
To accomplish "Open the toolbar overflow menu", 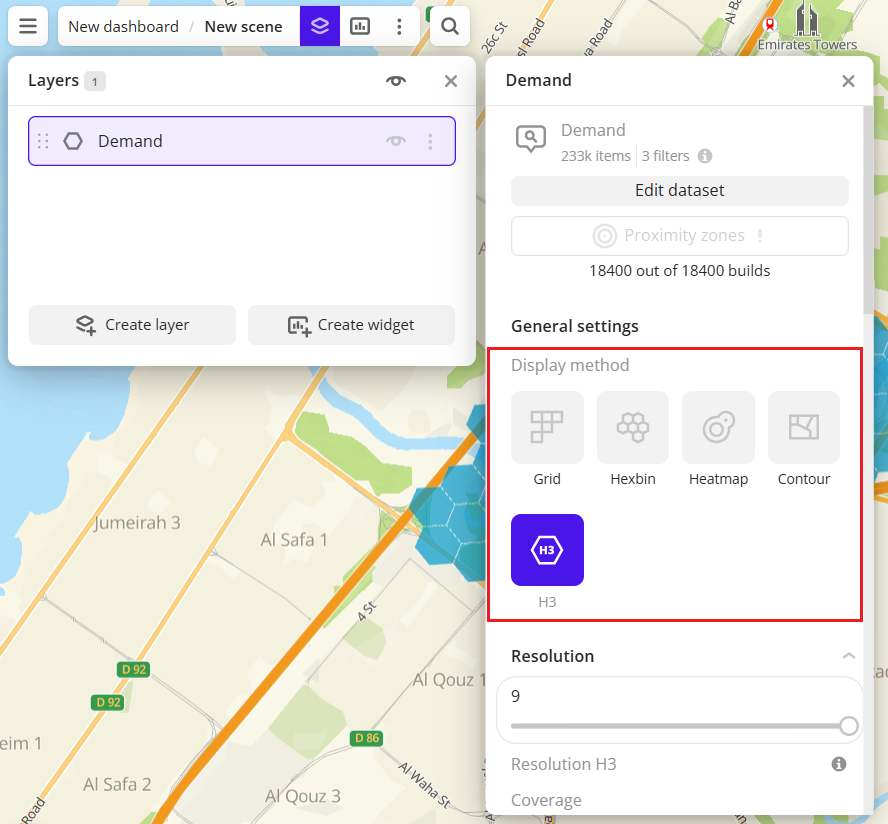I will click(x=400, y=26).
